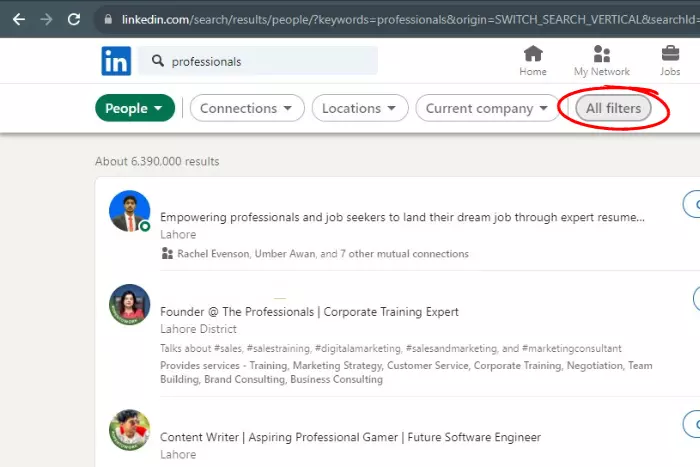Reload the page with refresh icon
The image size is (700, 467).
click(x=74, y=19)
